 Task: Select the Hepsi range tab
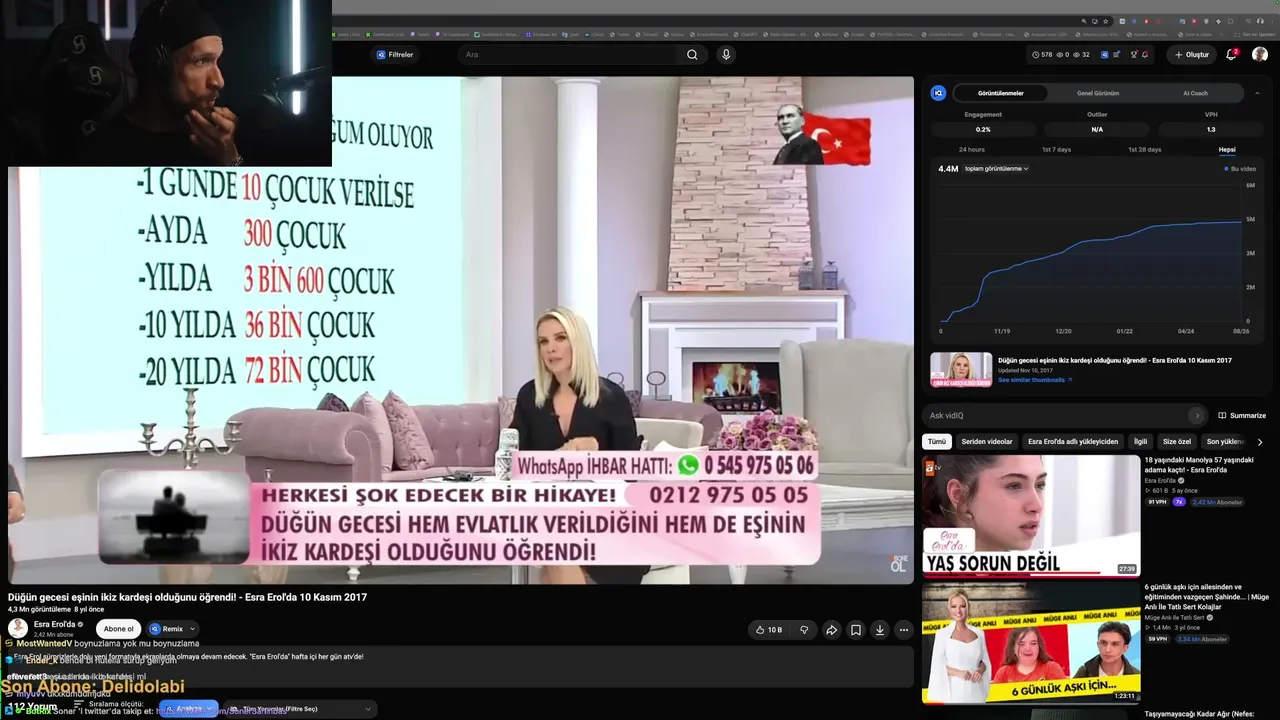1227,150
